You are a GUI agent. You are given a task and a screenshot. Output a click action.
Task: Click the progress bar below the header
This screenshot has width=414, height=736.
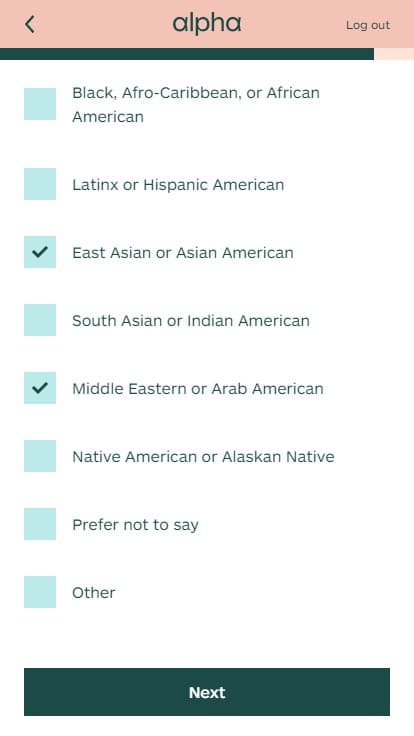pos(207,54)
